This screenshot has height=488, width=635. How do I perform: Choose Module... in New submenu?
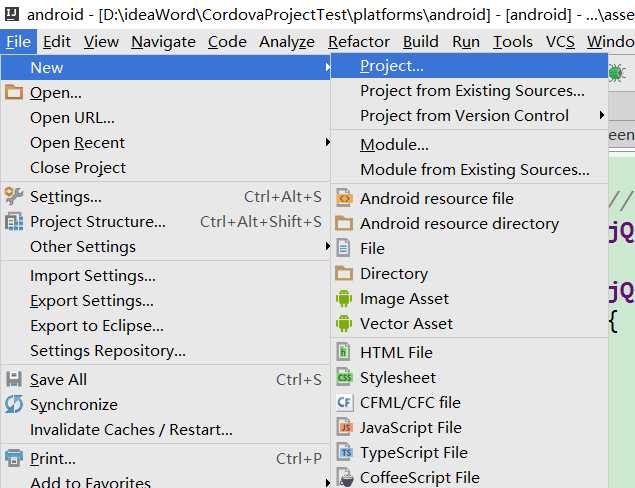[470, 145]
